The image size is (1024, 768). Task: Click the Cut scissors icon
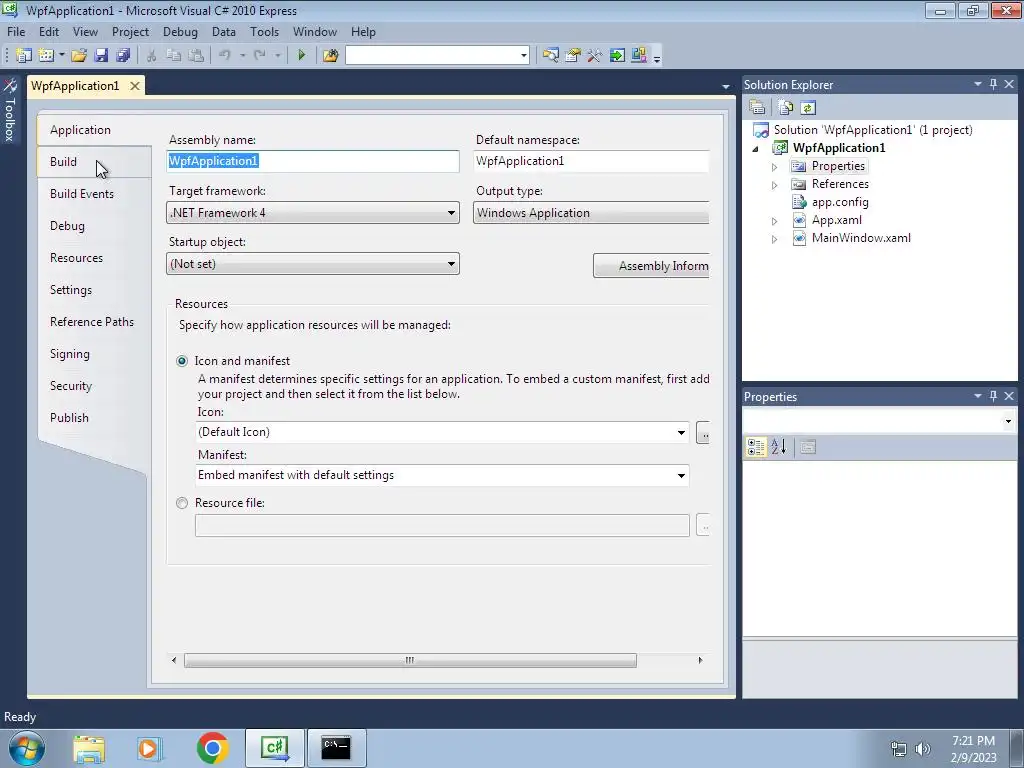click(152, 56)
